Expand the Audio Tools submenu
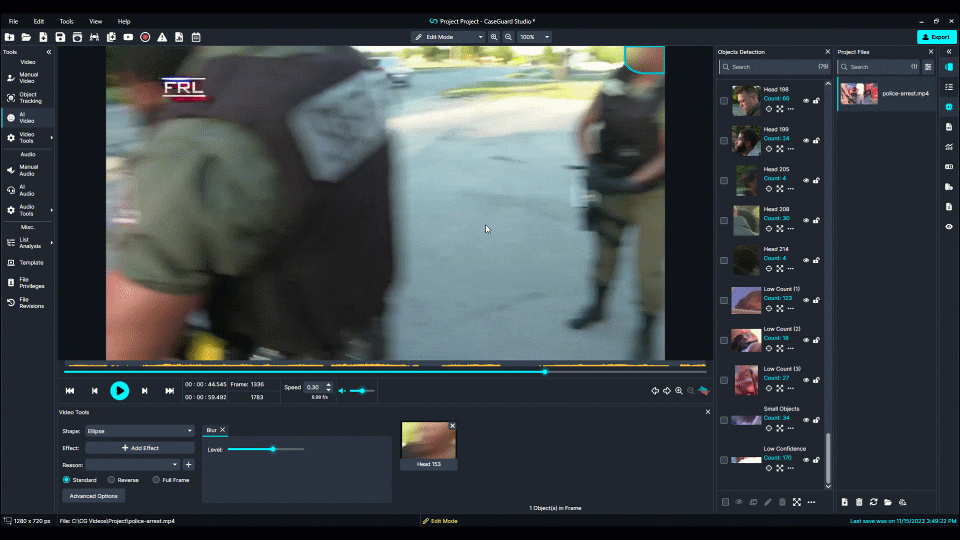The width and height of the screenshot is (960, 540). (51, 211)
